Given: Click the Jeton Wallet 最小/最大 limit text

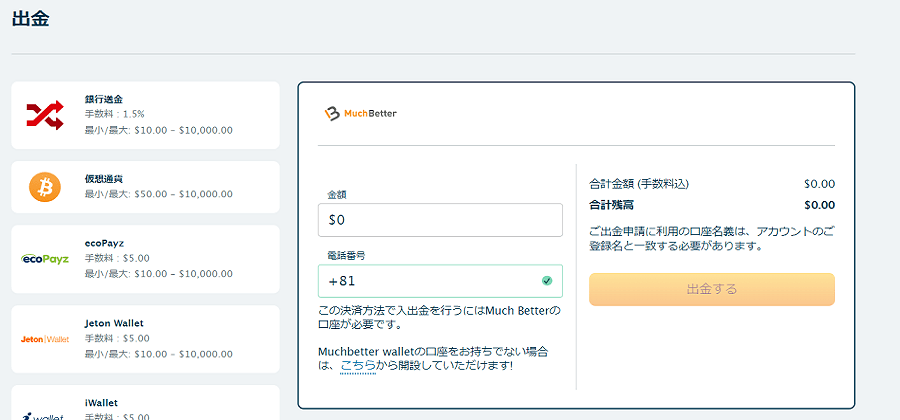Looking at the screenshot, I should (159, 355).
